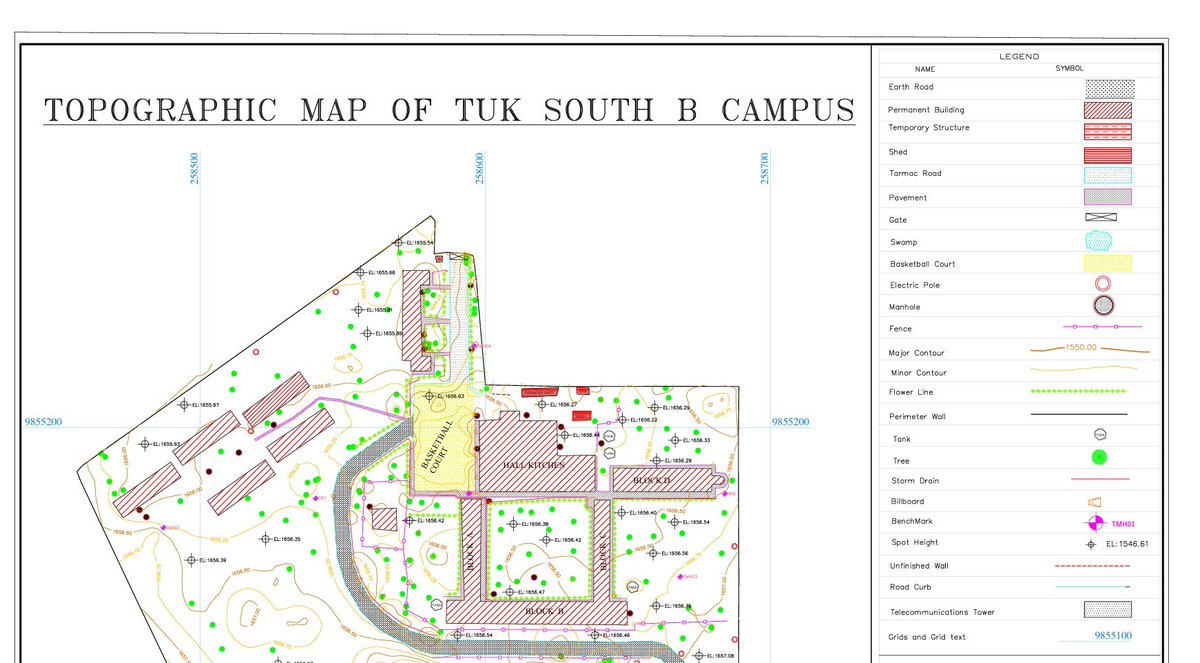
Task: Click the EL:1656.38 spot height in courtyard
Action: click(534, 524)
